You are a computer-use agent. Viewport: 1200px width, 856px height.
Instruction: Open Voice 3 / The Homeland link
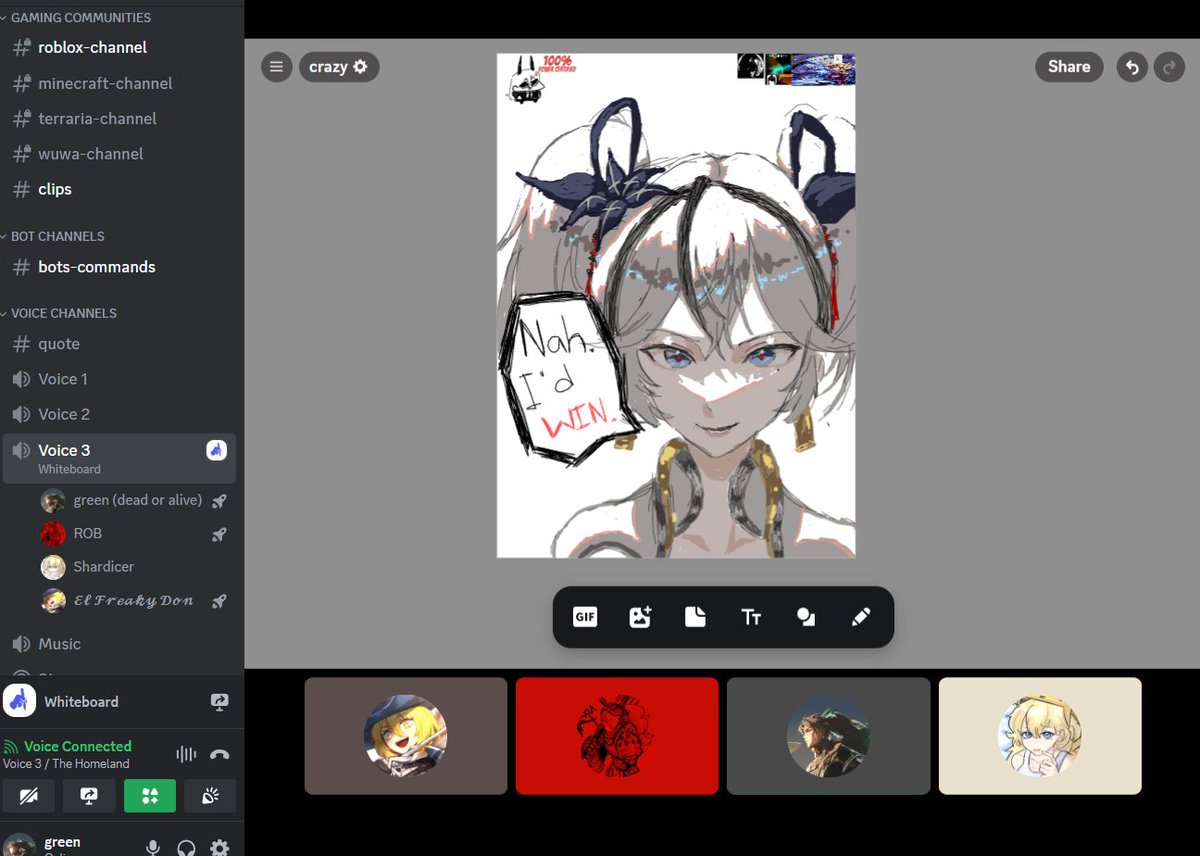[66, 764]
